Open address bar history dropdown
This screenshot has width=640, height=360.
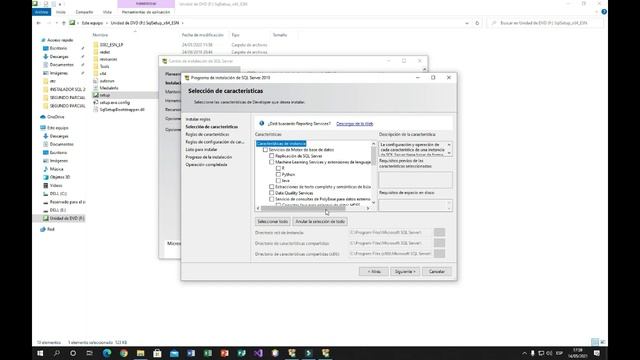click(x=467, y=23)
